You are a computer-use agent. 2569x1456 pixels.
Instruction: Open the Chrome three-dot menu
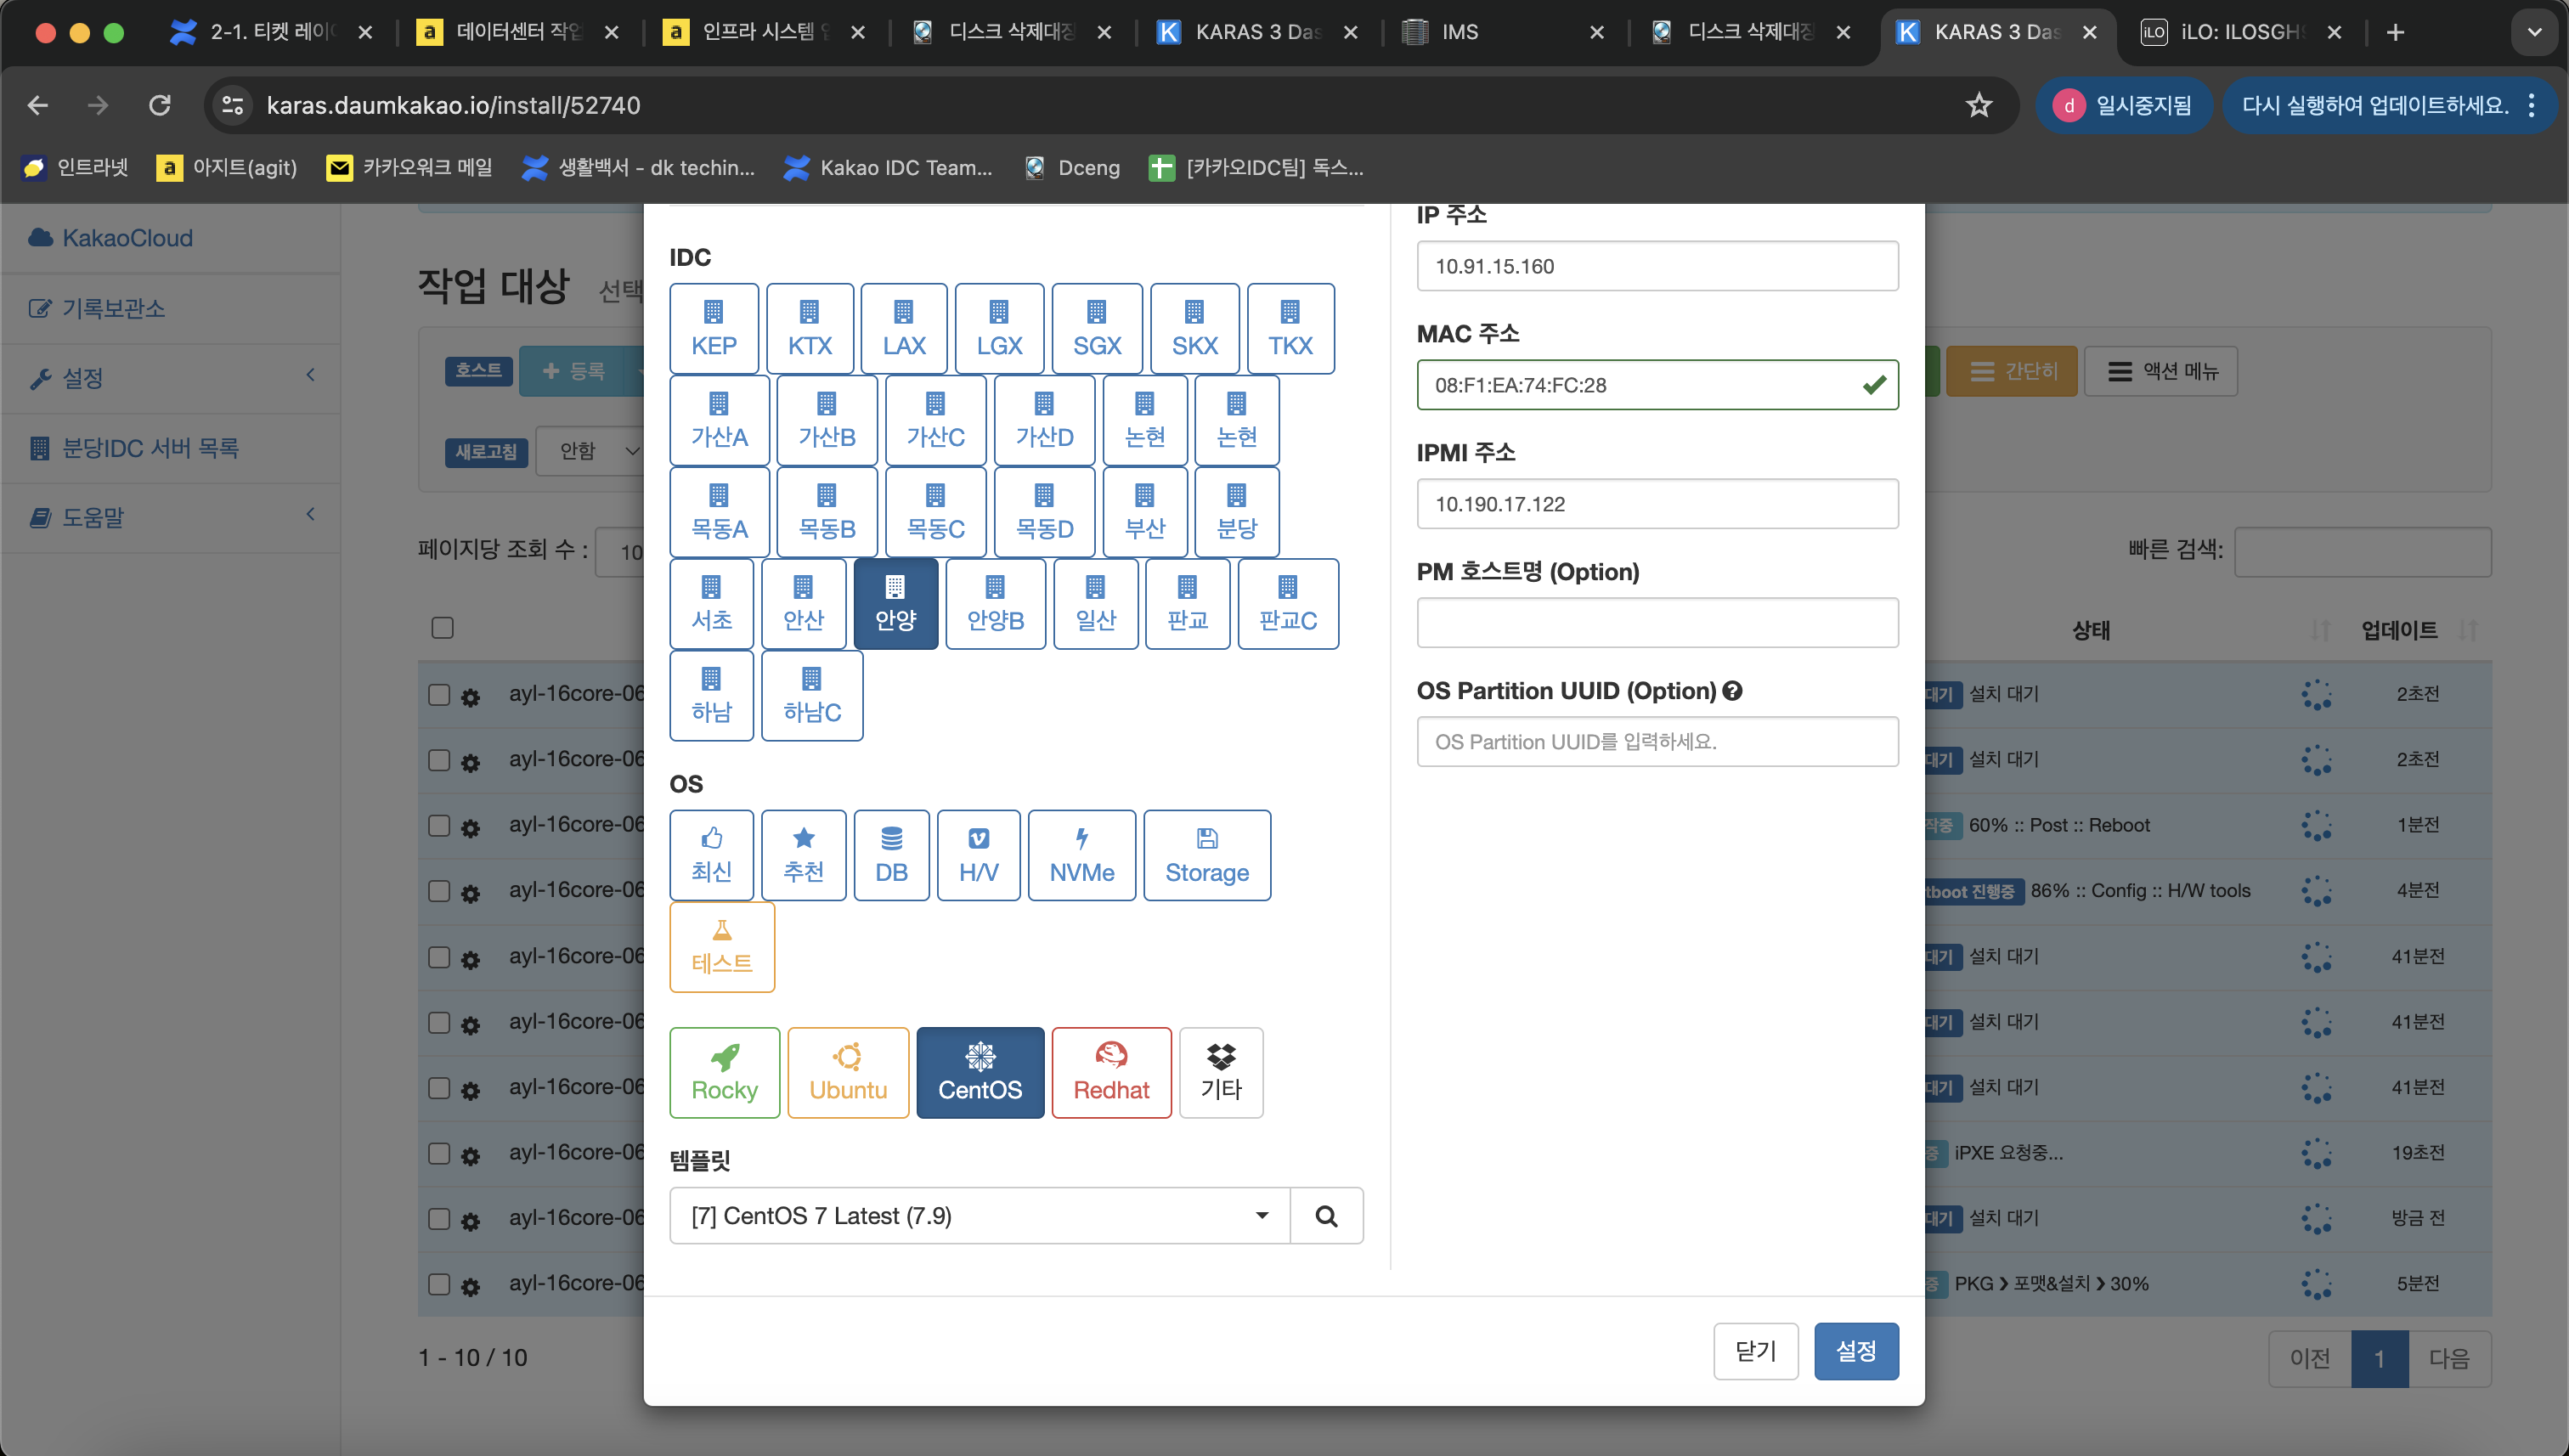[x=2532, y=105]
